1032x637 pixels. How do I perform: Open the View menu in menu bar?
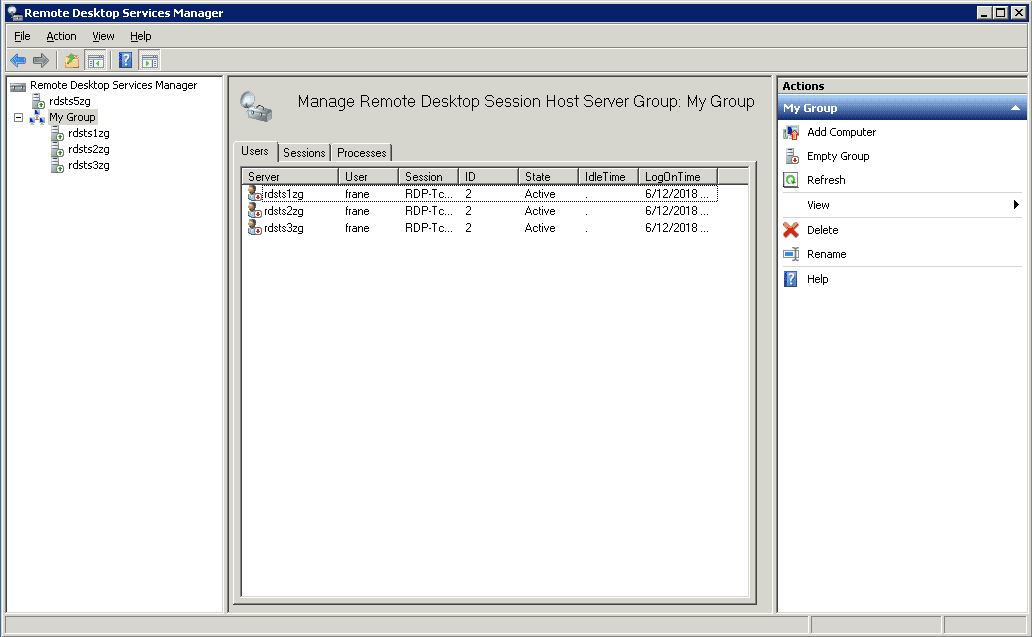click(103, 36)
